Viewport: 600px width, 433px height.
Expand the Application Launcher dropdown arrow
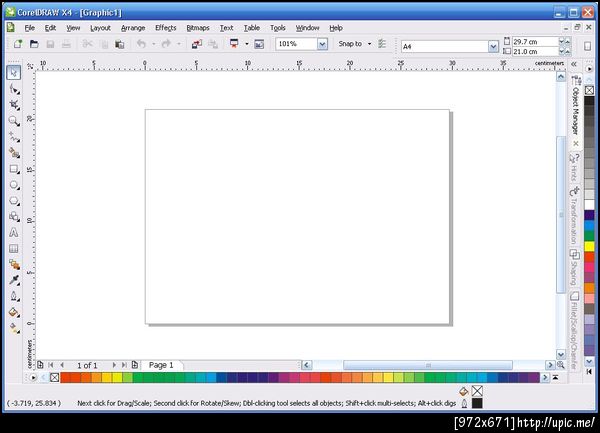point(247,44)
